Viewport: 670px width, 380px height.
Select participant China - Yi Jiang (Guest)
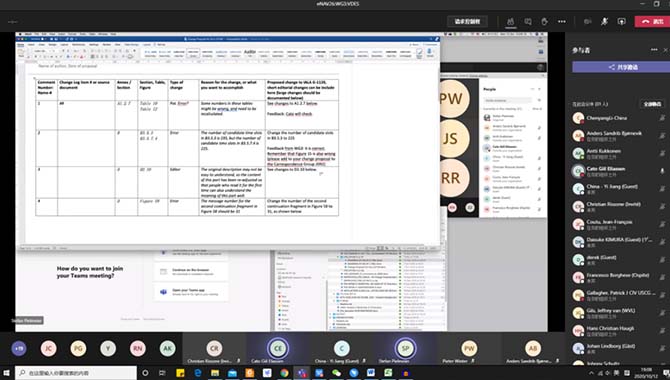(x=620, y=189)
